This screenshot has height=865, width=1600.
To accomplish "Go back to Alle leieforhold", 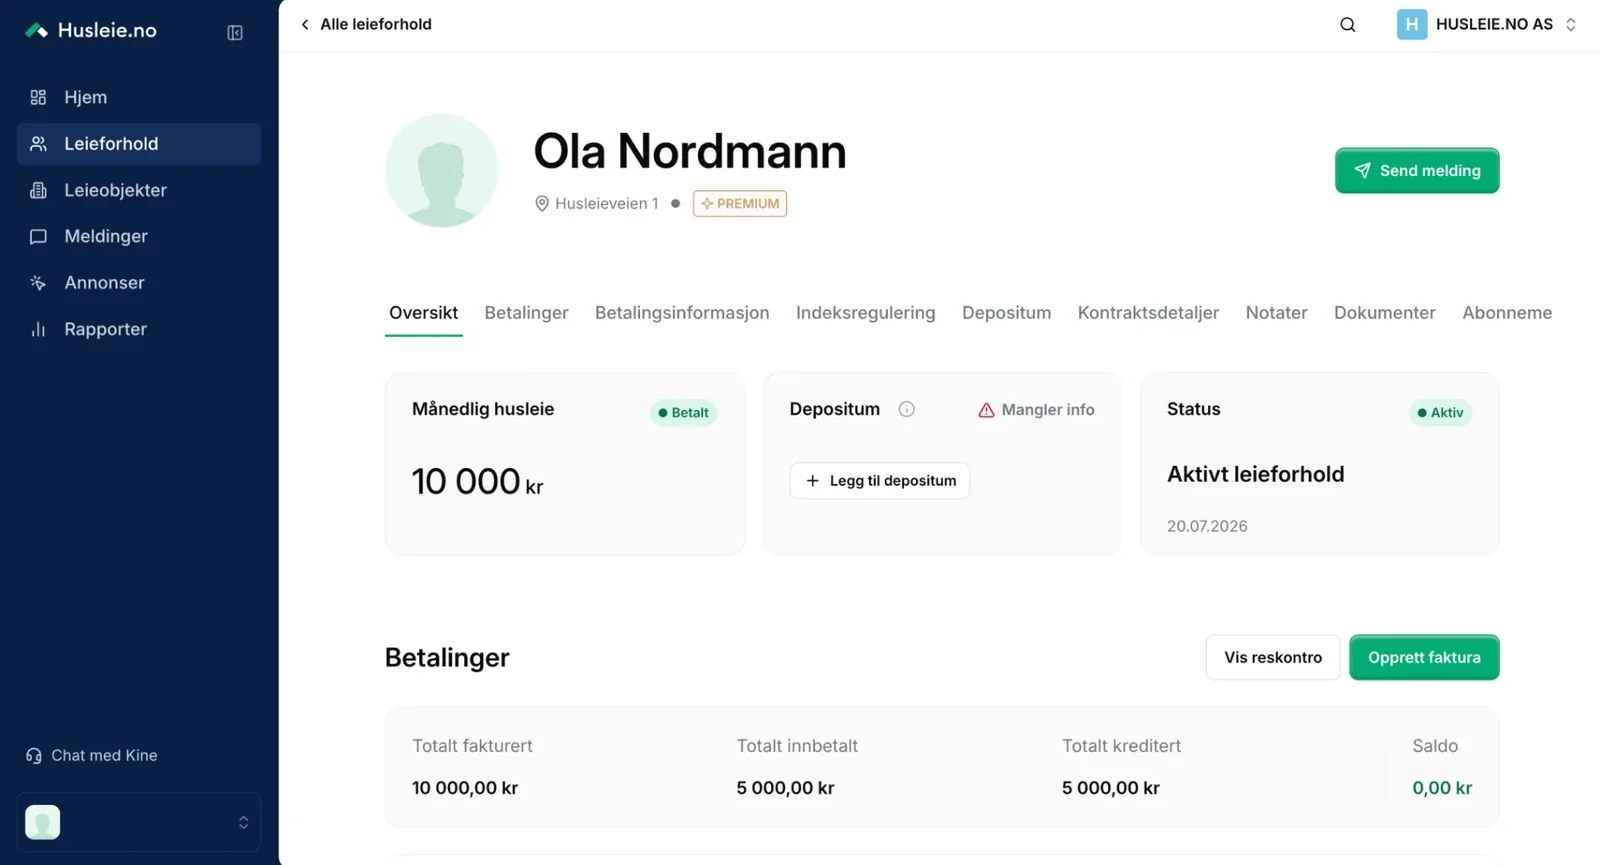I will pos(366,24).
